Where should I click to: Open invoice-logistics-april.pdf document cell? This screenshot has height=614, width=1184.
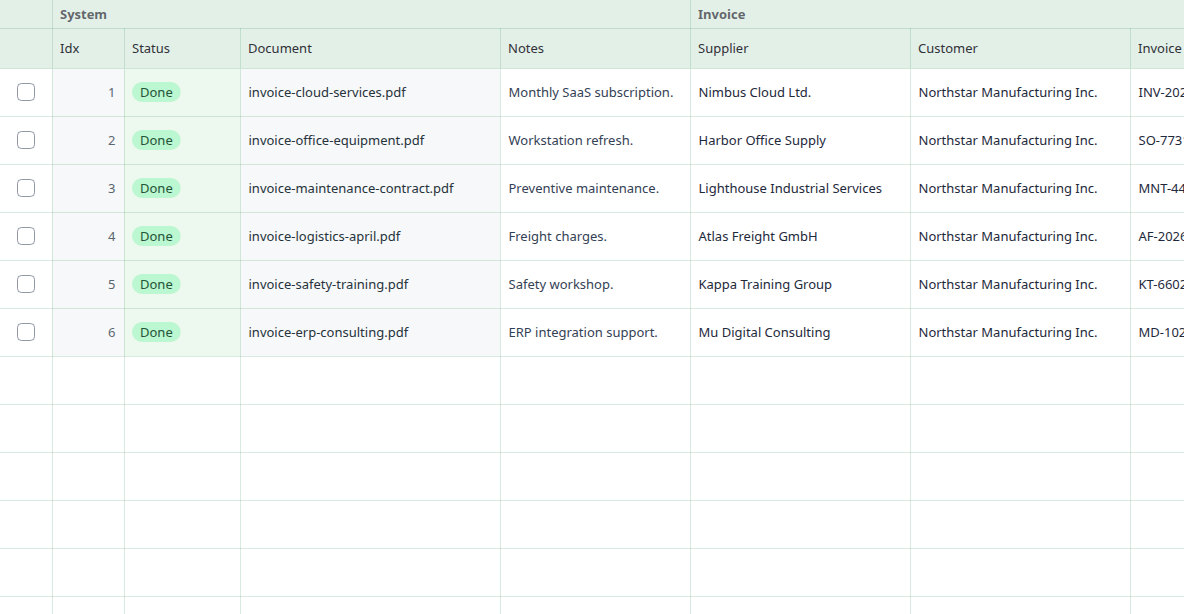click(370, 236)
